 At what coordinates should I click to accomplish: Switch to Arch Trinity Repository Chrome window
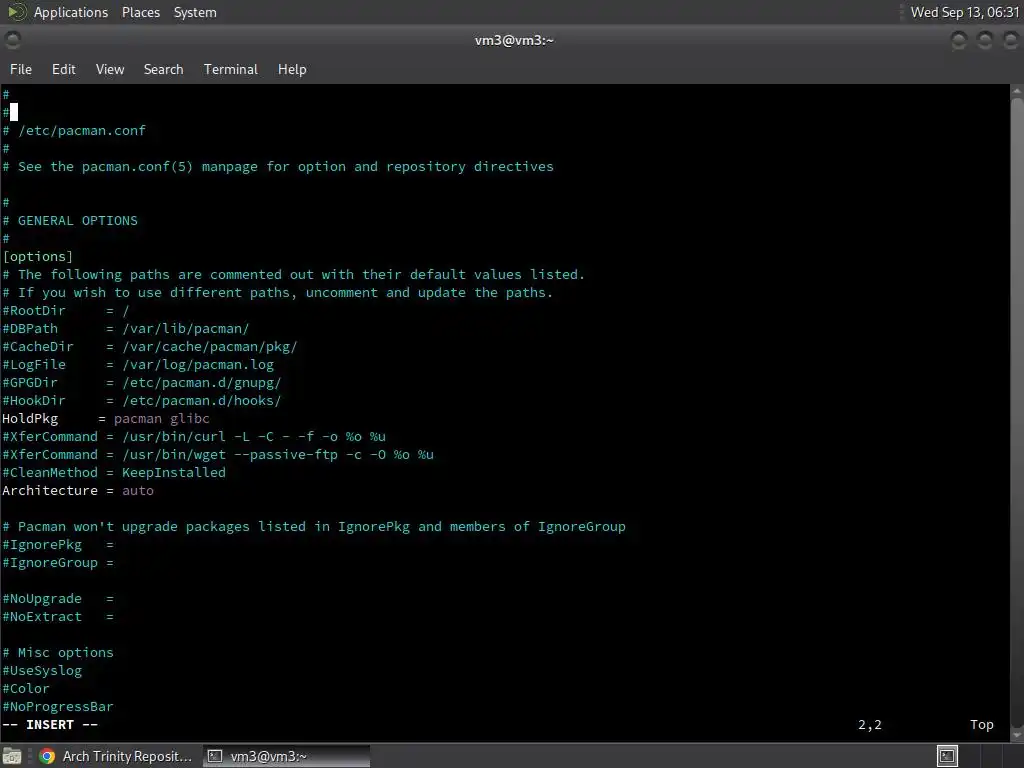pyautogui.click(x=116, y=756)
